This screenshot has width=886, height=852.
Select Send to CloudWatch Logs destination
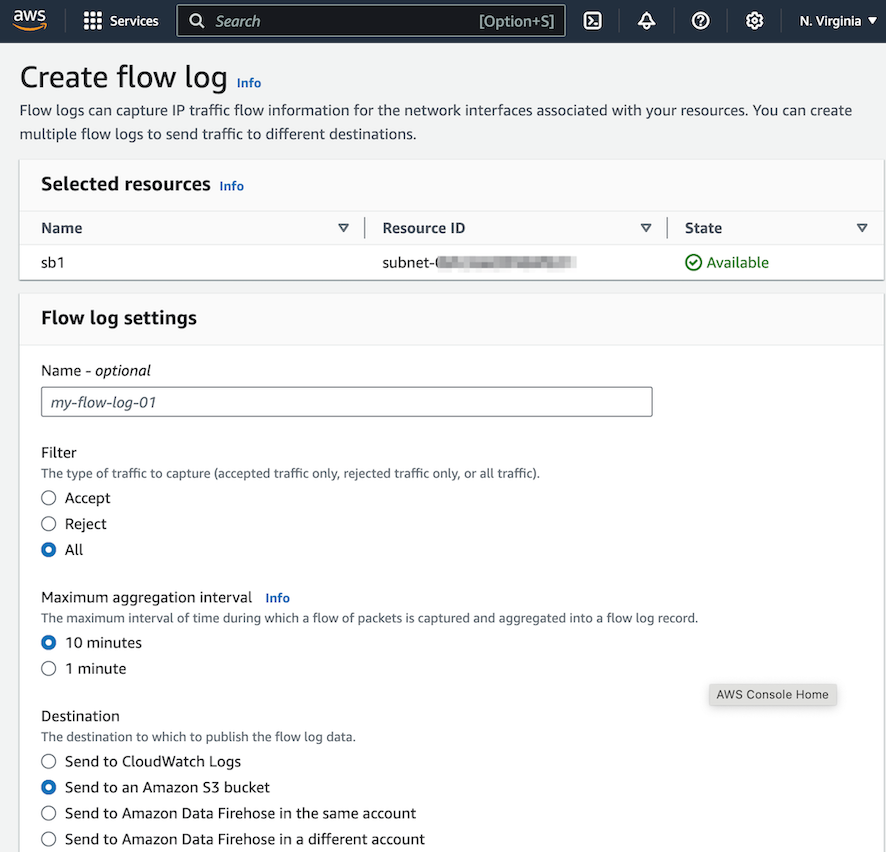48,762
